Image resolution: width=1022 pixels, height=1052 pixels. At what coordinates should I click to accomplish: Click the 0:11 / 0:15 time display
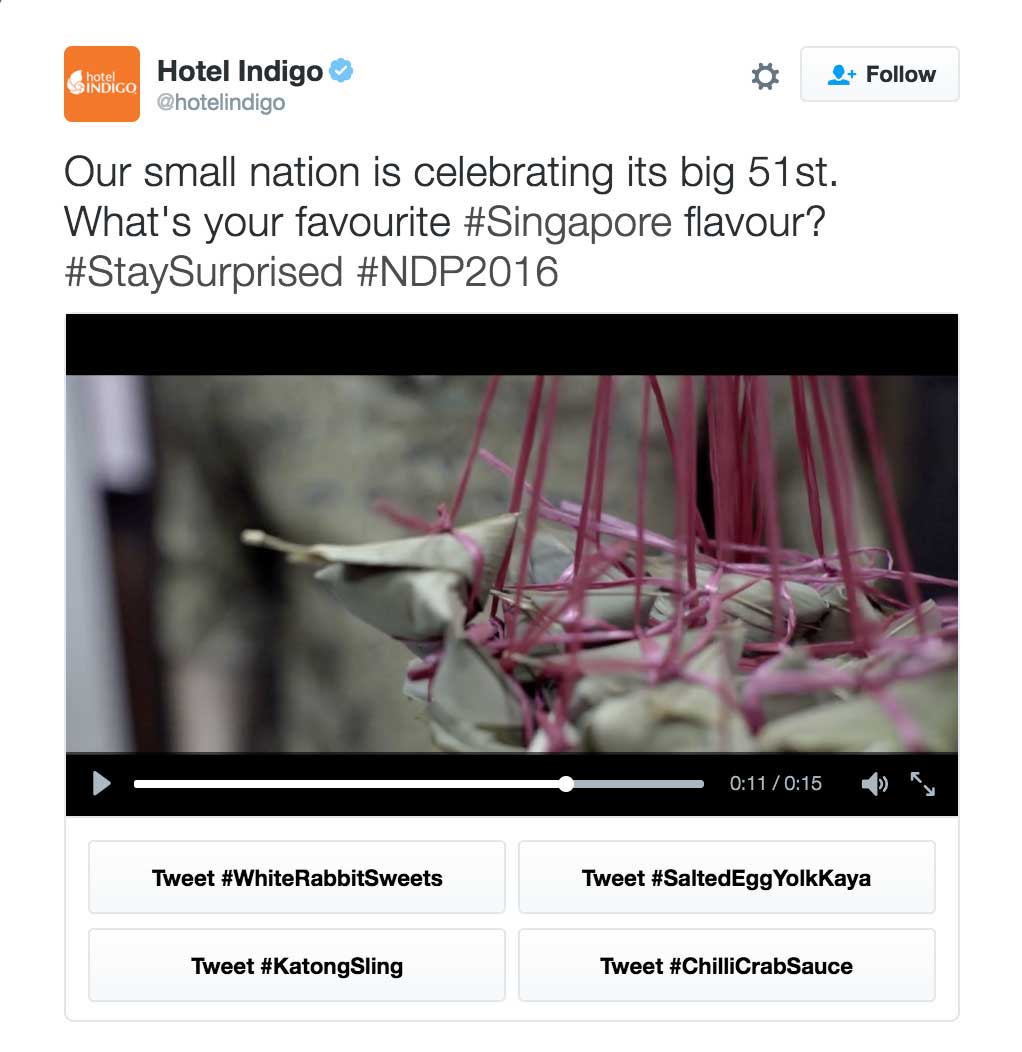tap(776, 784)
